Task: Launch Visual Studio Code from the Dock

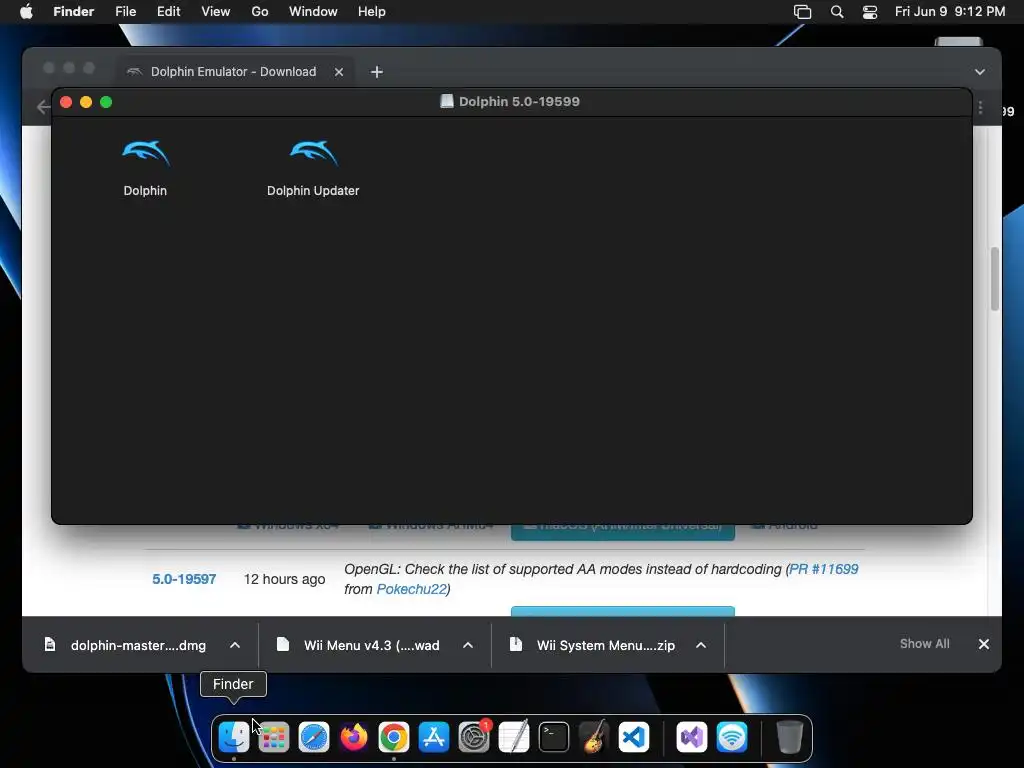Action: pyautogui.click(x=634, y=737)
